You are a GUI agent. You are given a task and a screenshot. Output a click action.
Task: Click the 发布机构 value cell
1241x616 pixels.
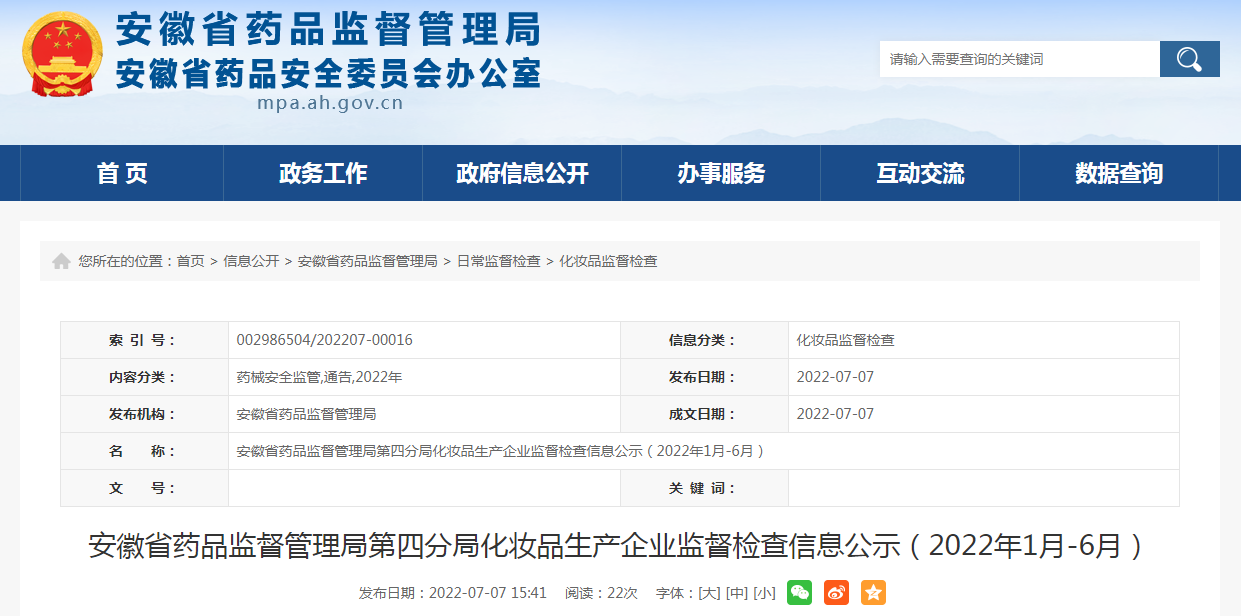coord(424,414)
